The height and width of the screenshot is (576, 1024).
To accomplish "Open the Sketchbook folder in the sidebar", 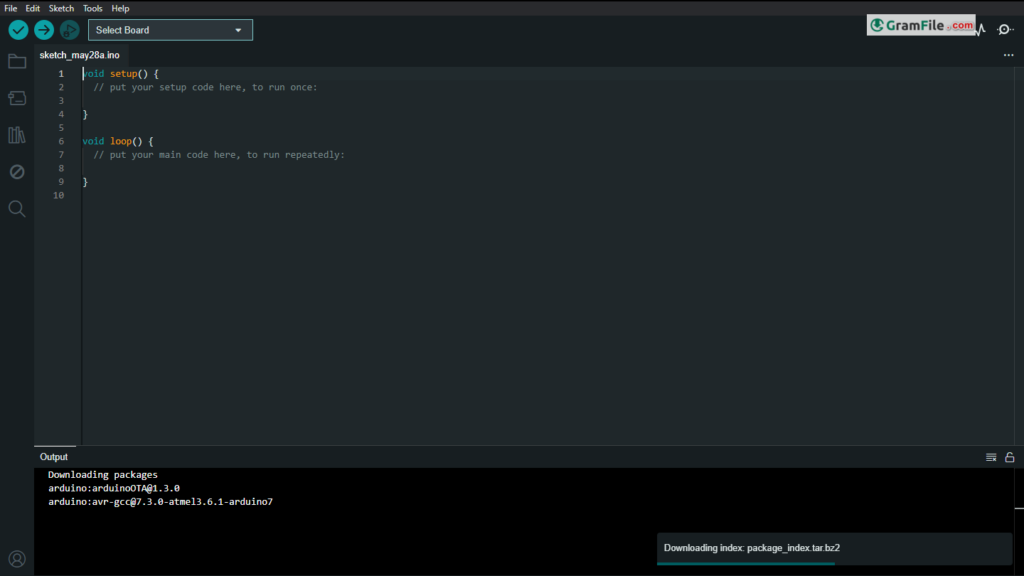I will coord(17,62).
